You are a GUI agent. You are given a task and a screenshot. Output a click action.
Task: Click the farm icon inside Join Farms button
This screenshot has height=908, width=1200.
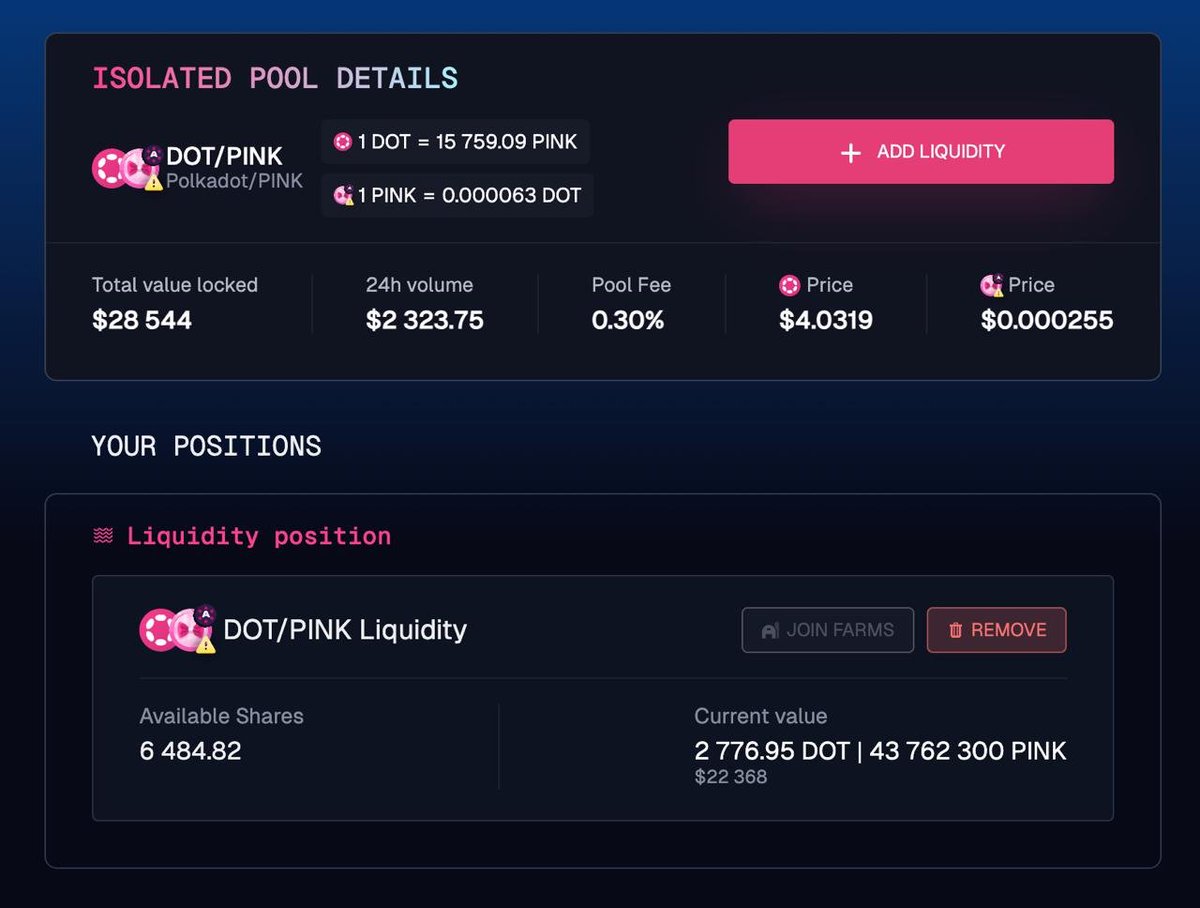(770, 630)
